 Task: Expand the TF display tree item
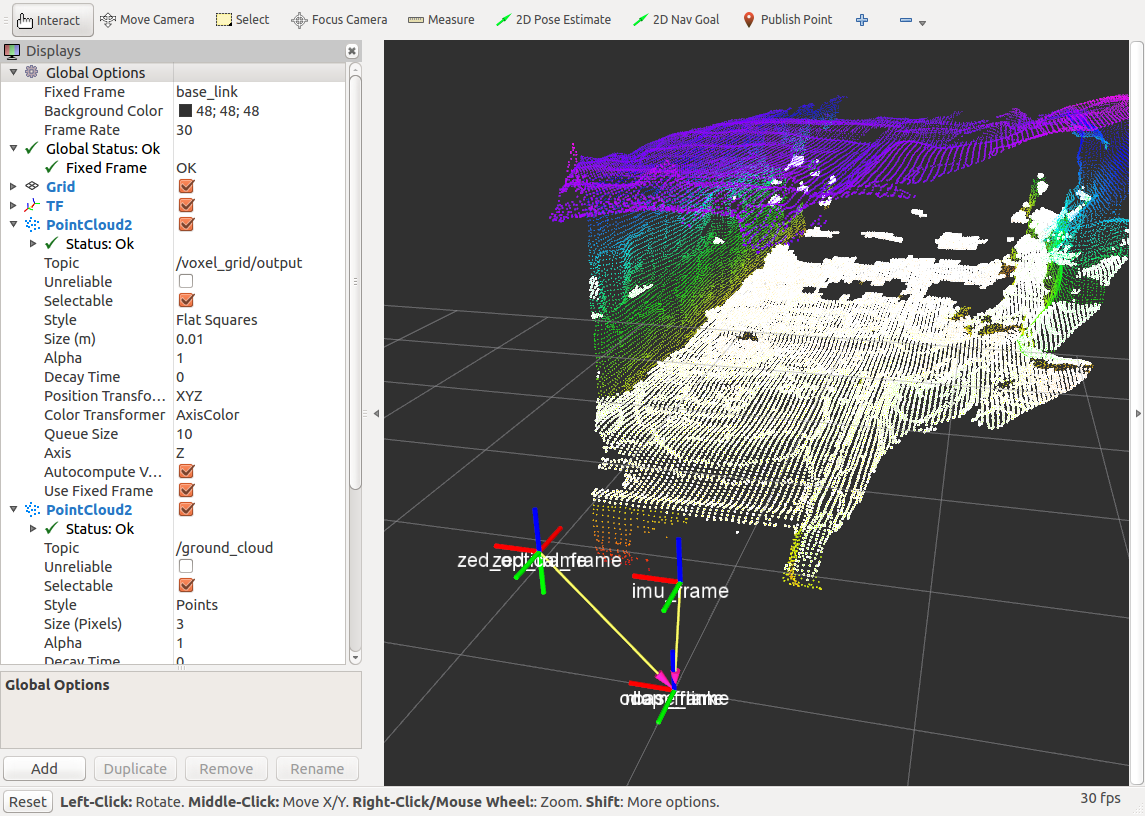click(x=13, y=206)
